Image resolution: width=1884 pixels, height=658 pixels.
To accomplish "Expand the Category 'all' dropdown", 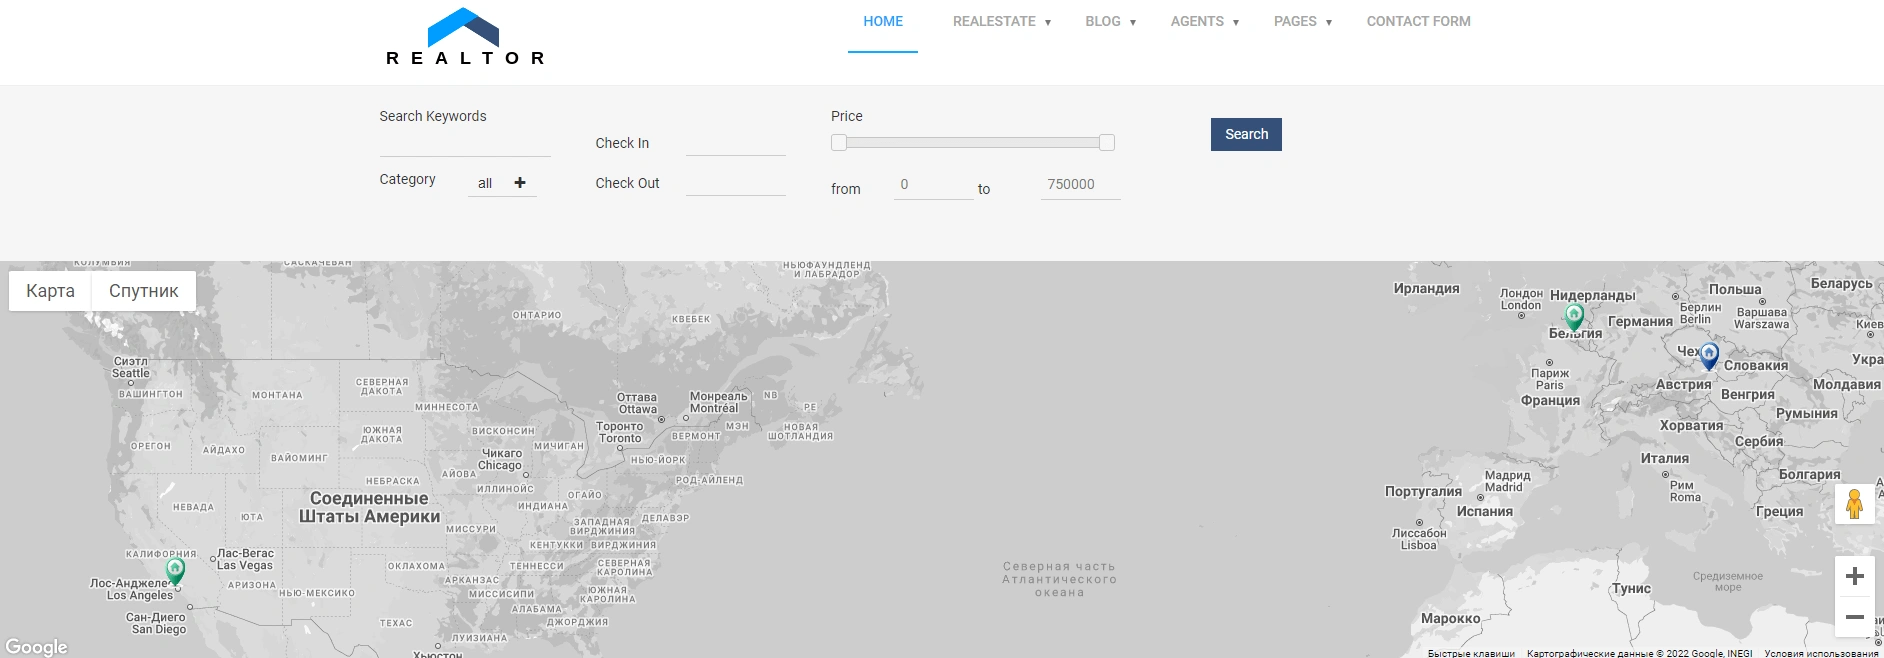I will (502, 183).
